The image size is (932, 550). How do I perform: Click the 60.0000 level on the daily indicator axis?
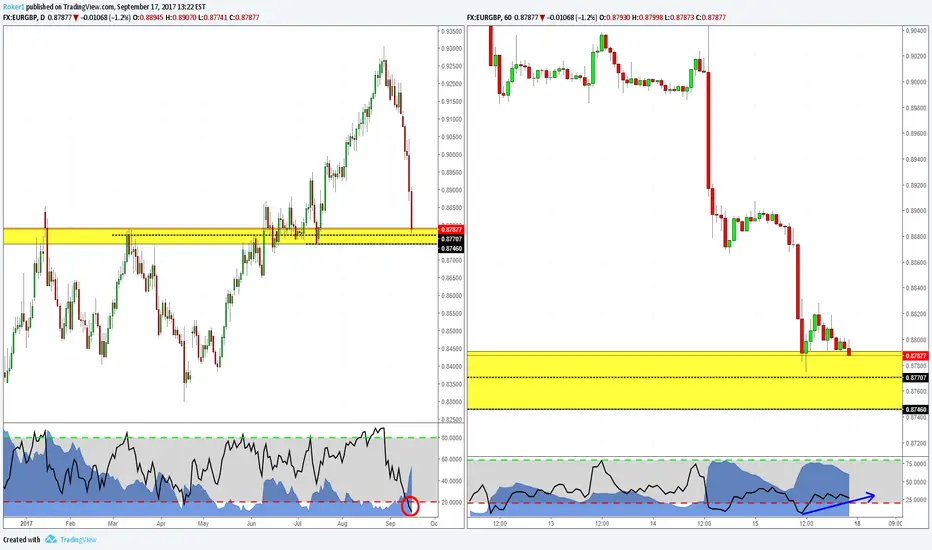(452, 460)
